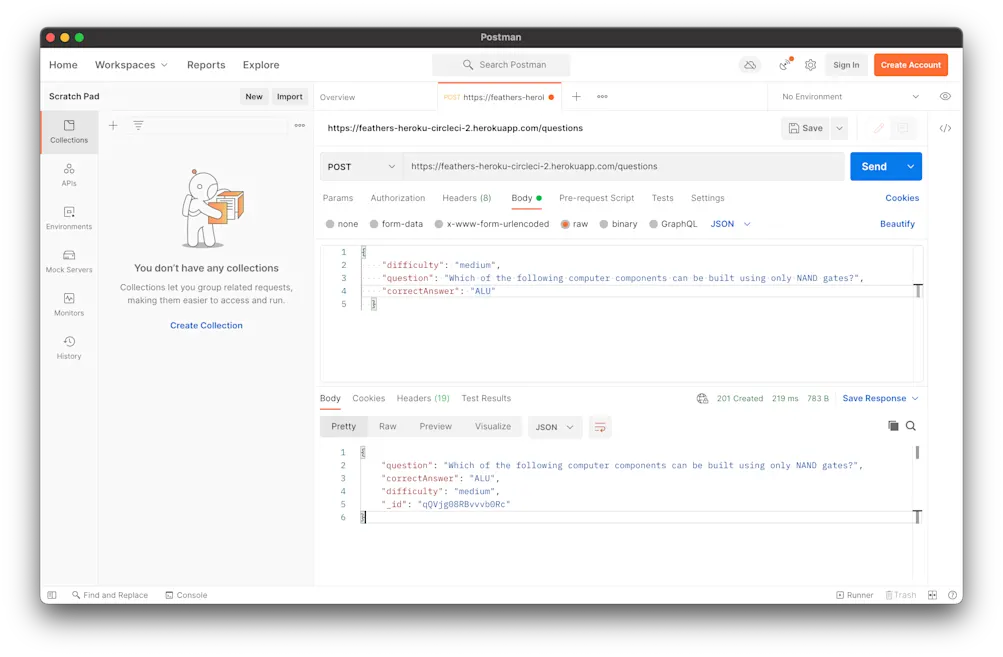This screenshot has height=657, width=1003.
Task: Click the network globe icon in response
Action: click(x=702, y=399)
